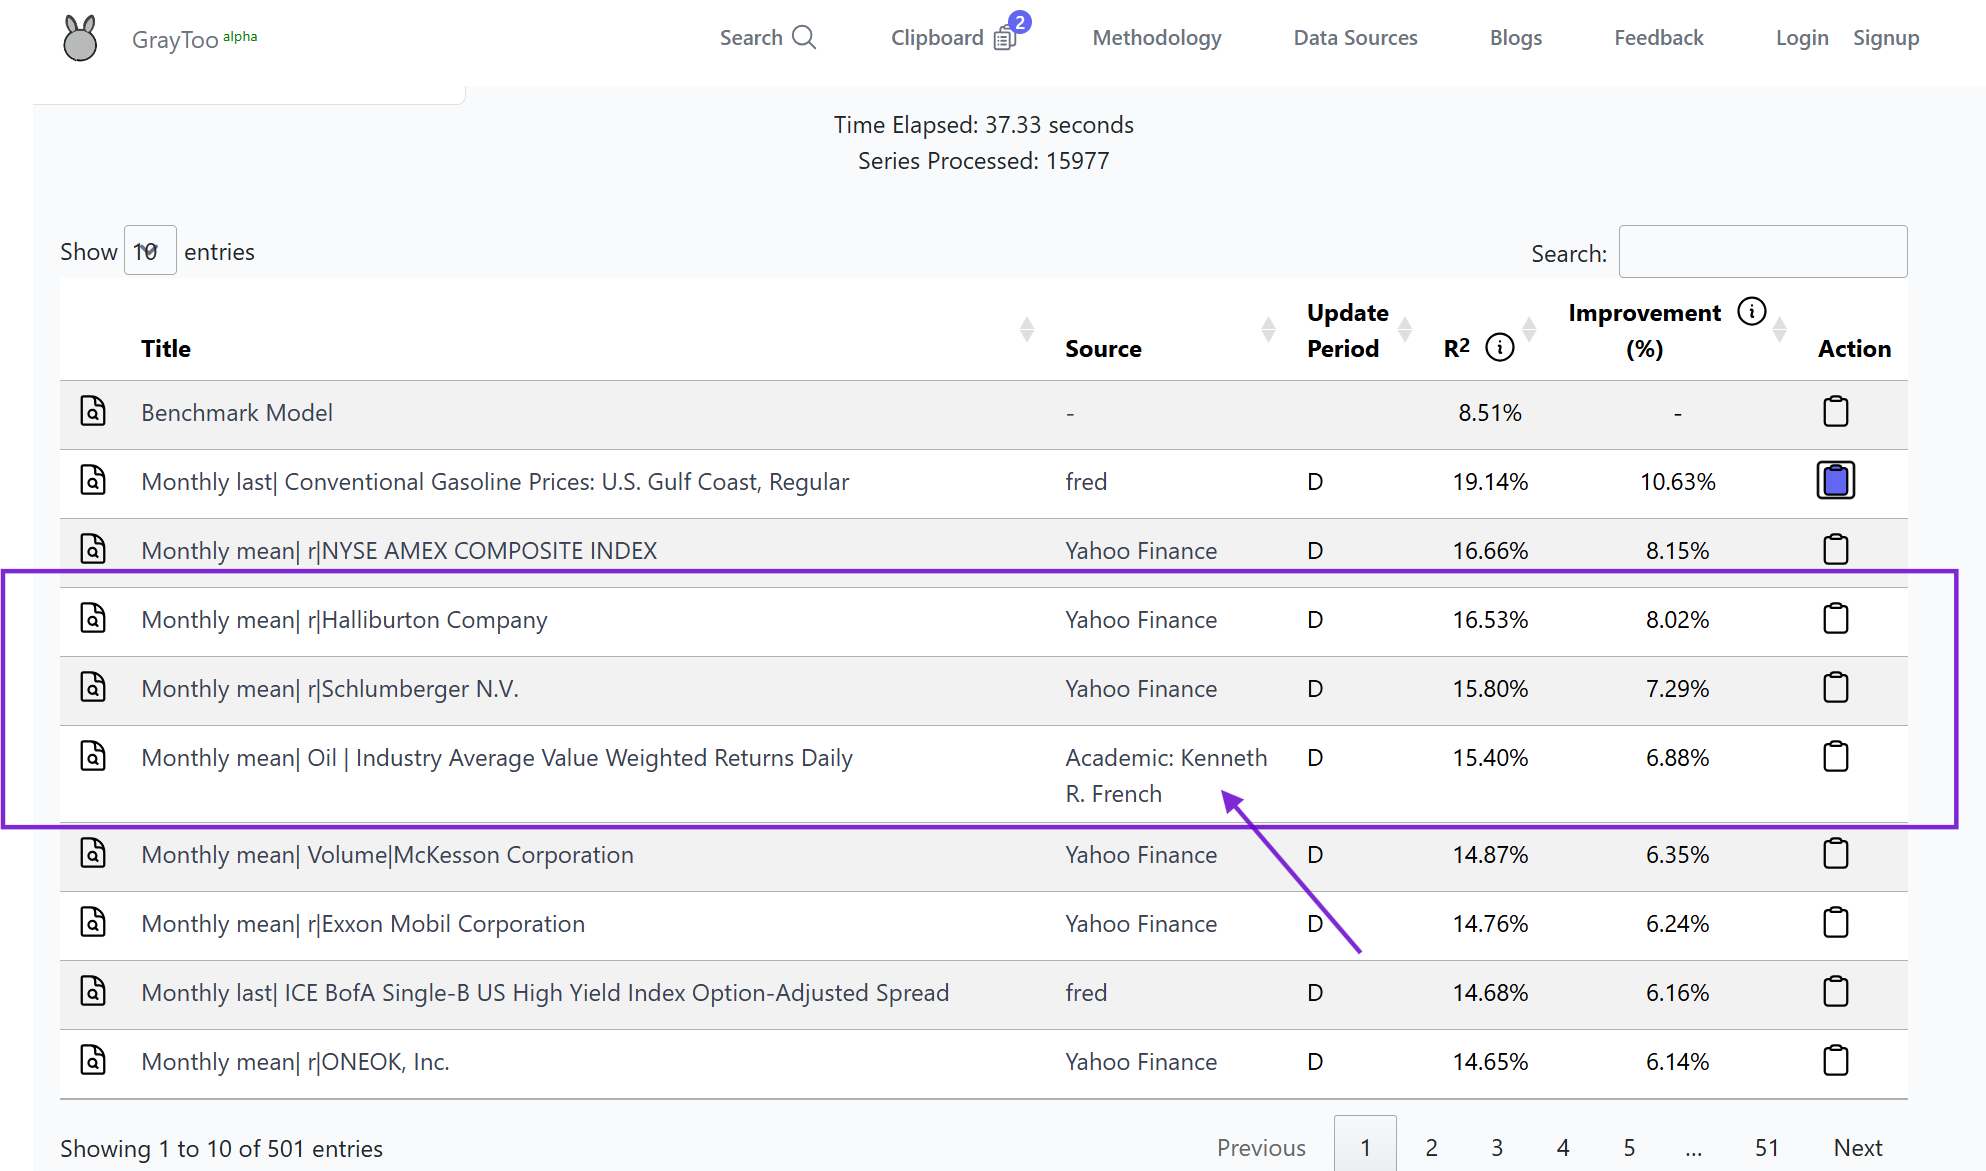Screen dimensions: 1986x1171
Task: Expand Title column sort arrow
Action: pos(1026,330)
